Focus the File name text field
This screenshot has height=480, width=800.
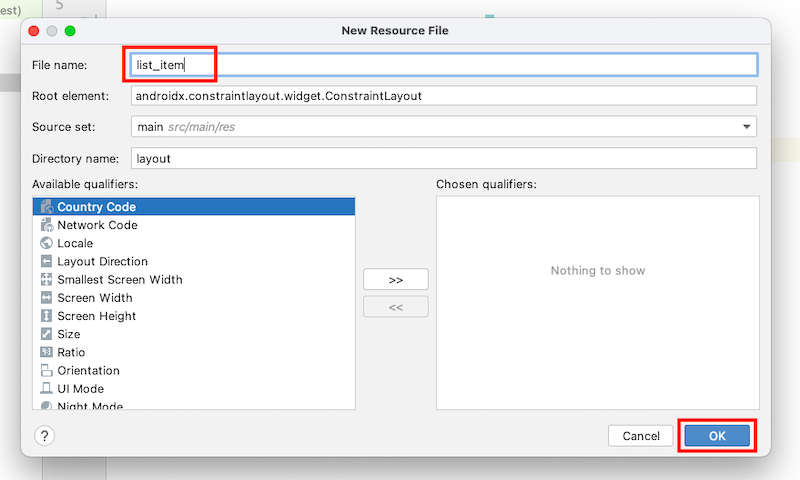tap(444, 65)
